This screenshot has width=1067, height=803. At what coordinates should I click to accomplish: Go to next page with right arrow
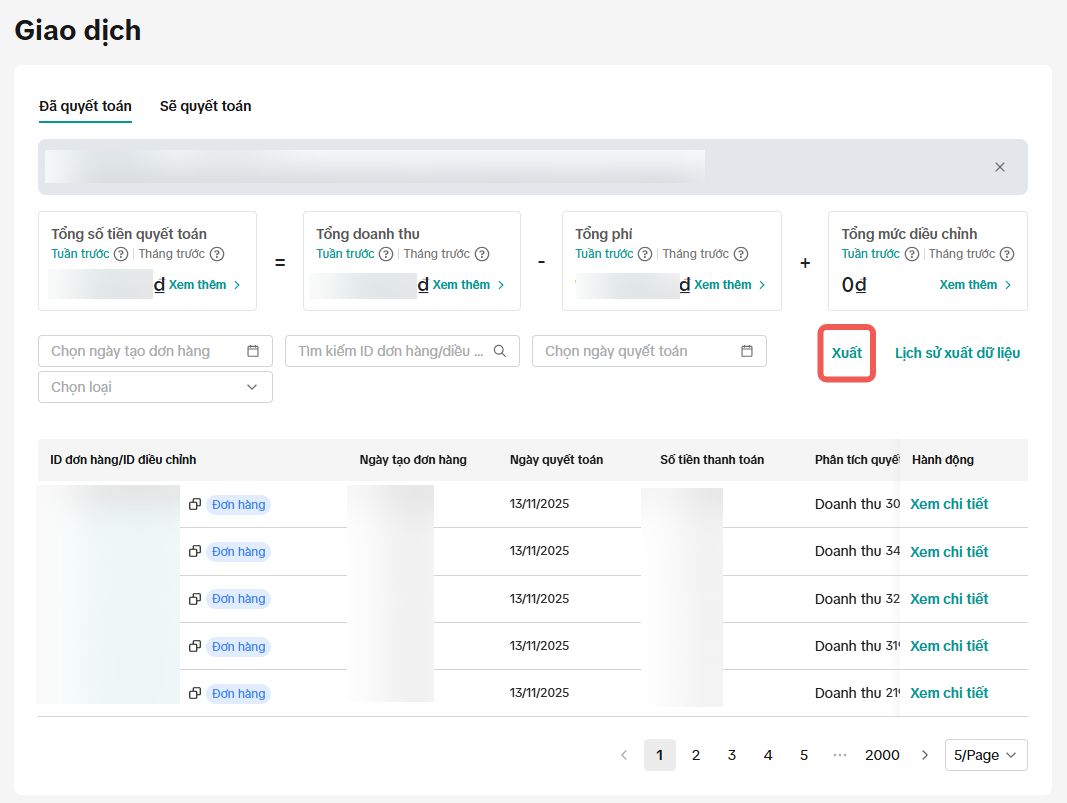pos(925,755)
